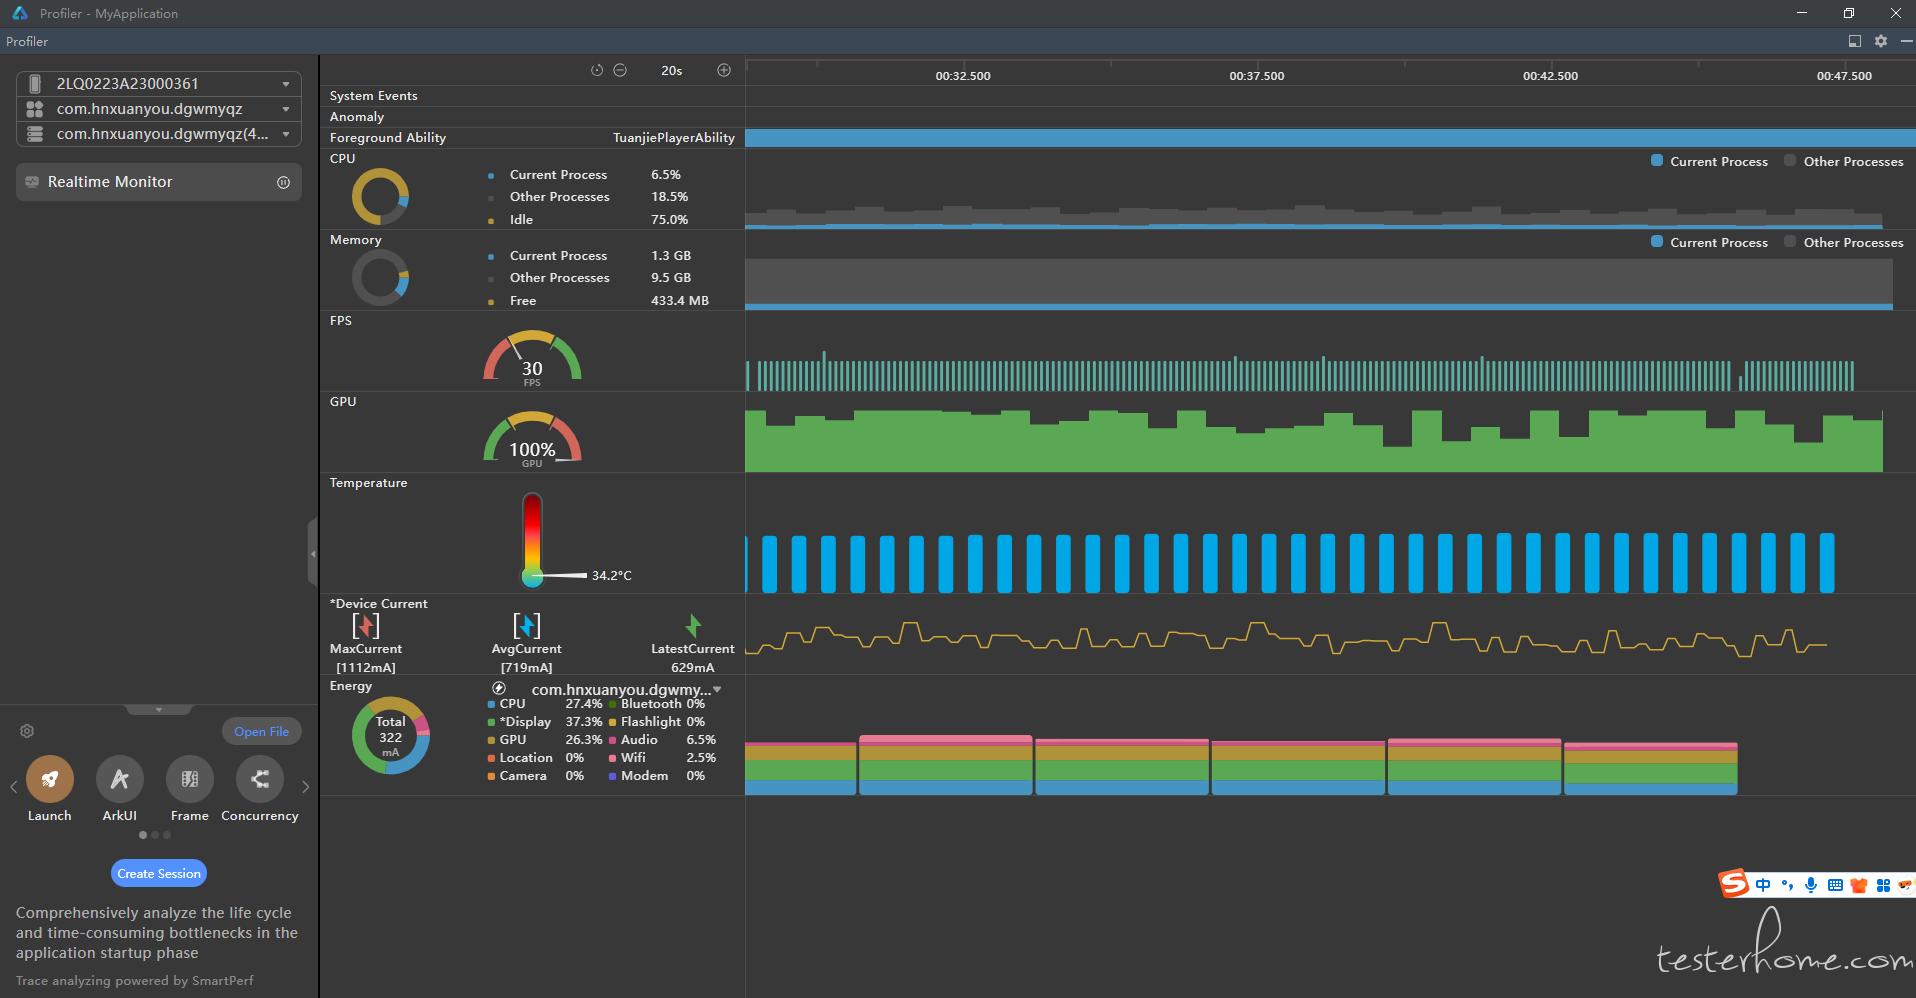Click the Profiler panel dock icon
Image resolution: width=1916 pixels, height=998 pixels.
point(1855,41)
